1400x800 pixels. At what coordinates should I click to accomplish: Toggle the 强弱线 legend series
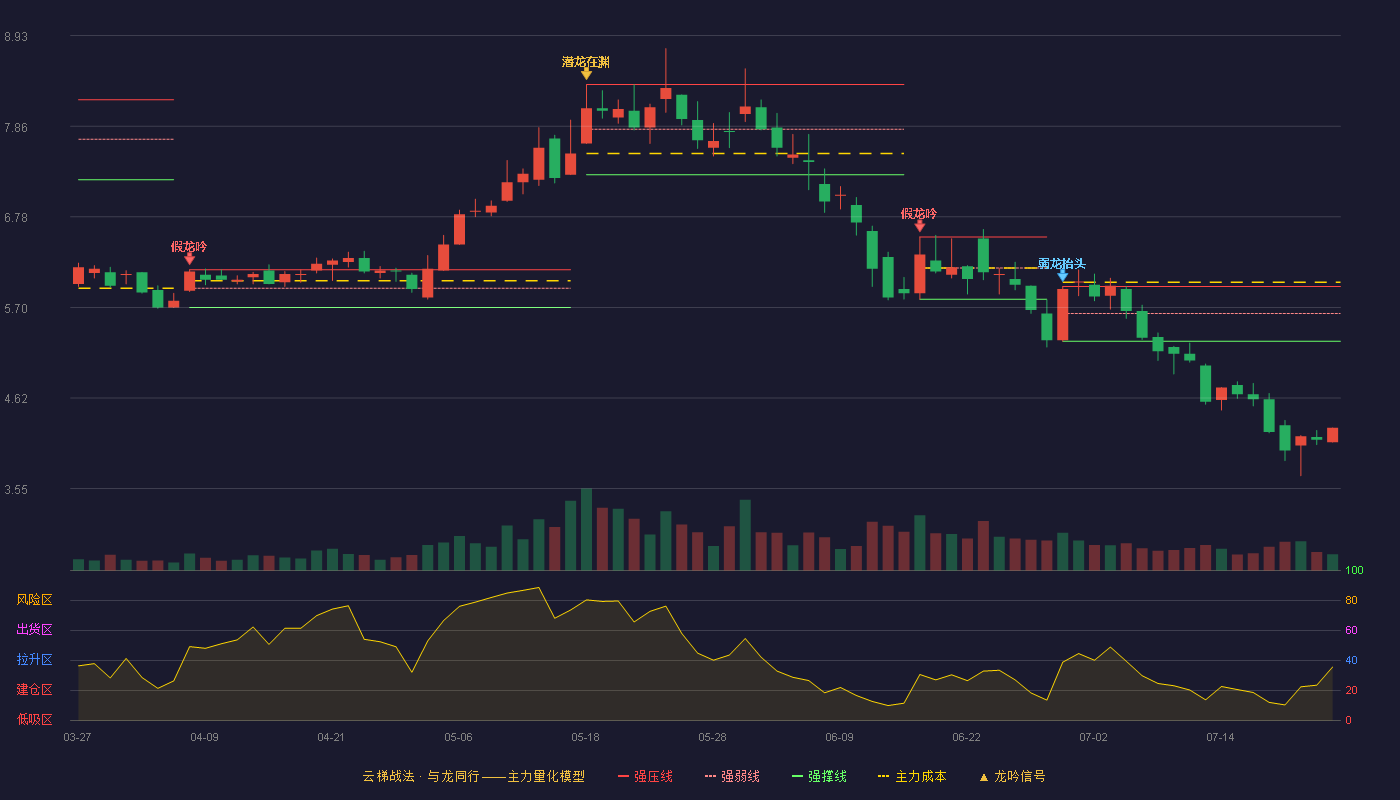pos(732,776)
